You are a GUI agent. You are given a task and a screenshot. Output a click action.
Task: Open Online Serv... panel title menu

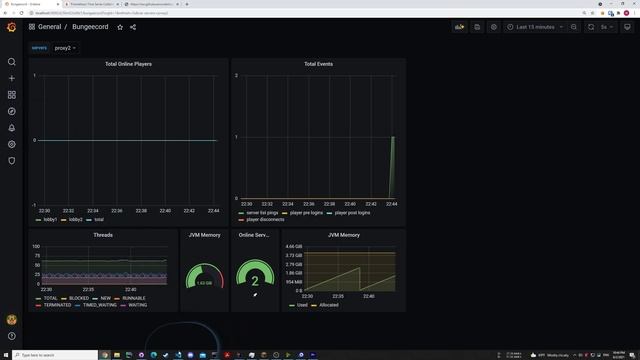254,235
